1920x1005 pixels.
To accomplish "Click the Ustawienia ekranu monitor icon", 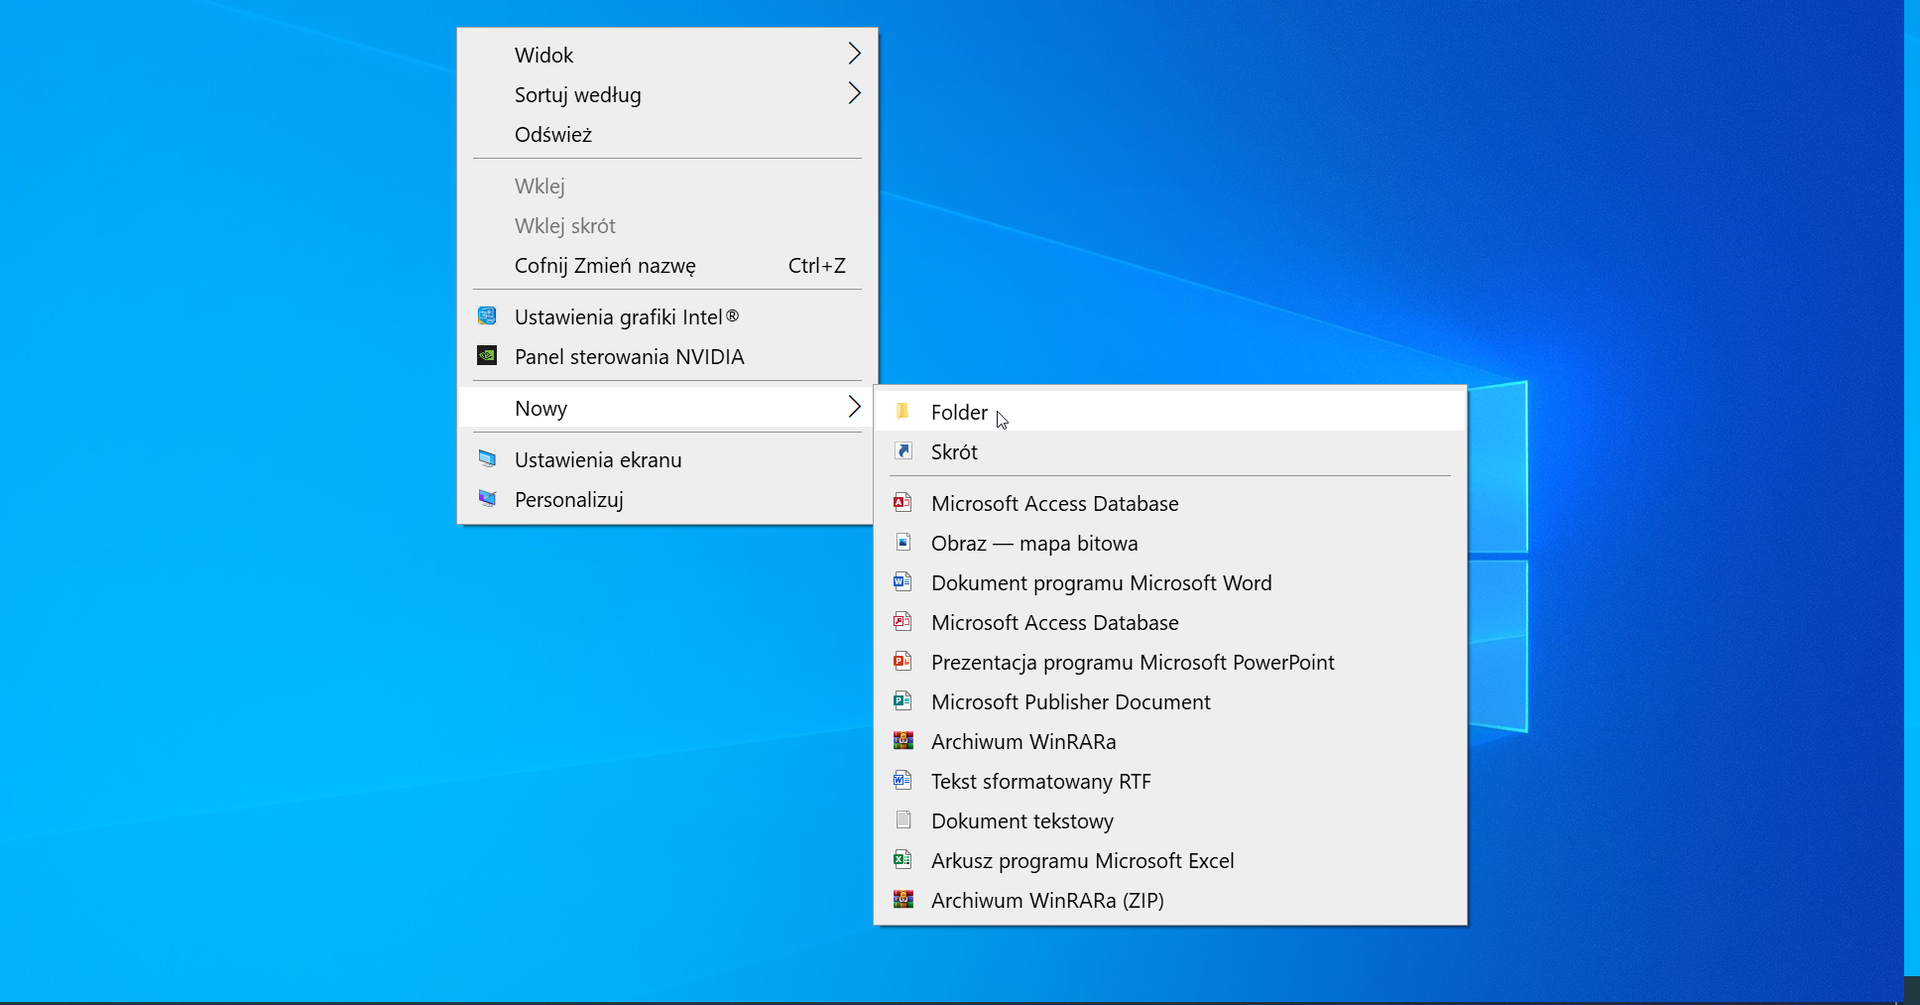I will 487,459.
